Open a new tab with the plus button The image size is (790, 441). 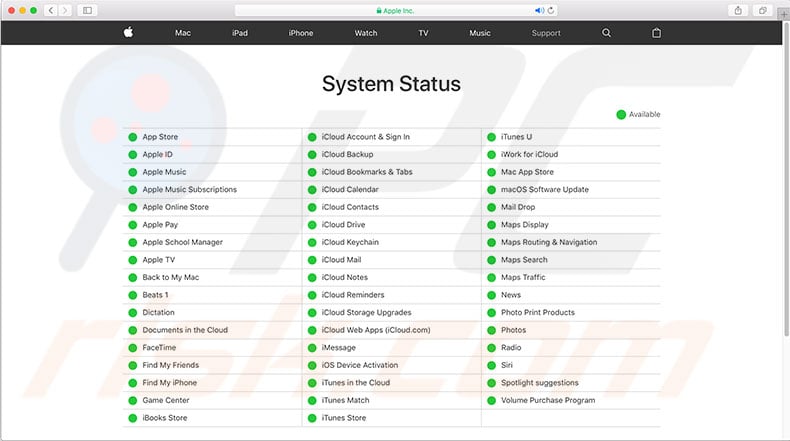coord(783,14)
